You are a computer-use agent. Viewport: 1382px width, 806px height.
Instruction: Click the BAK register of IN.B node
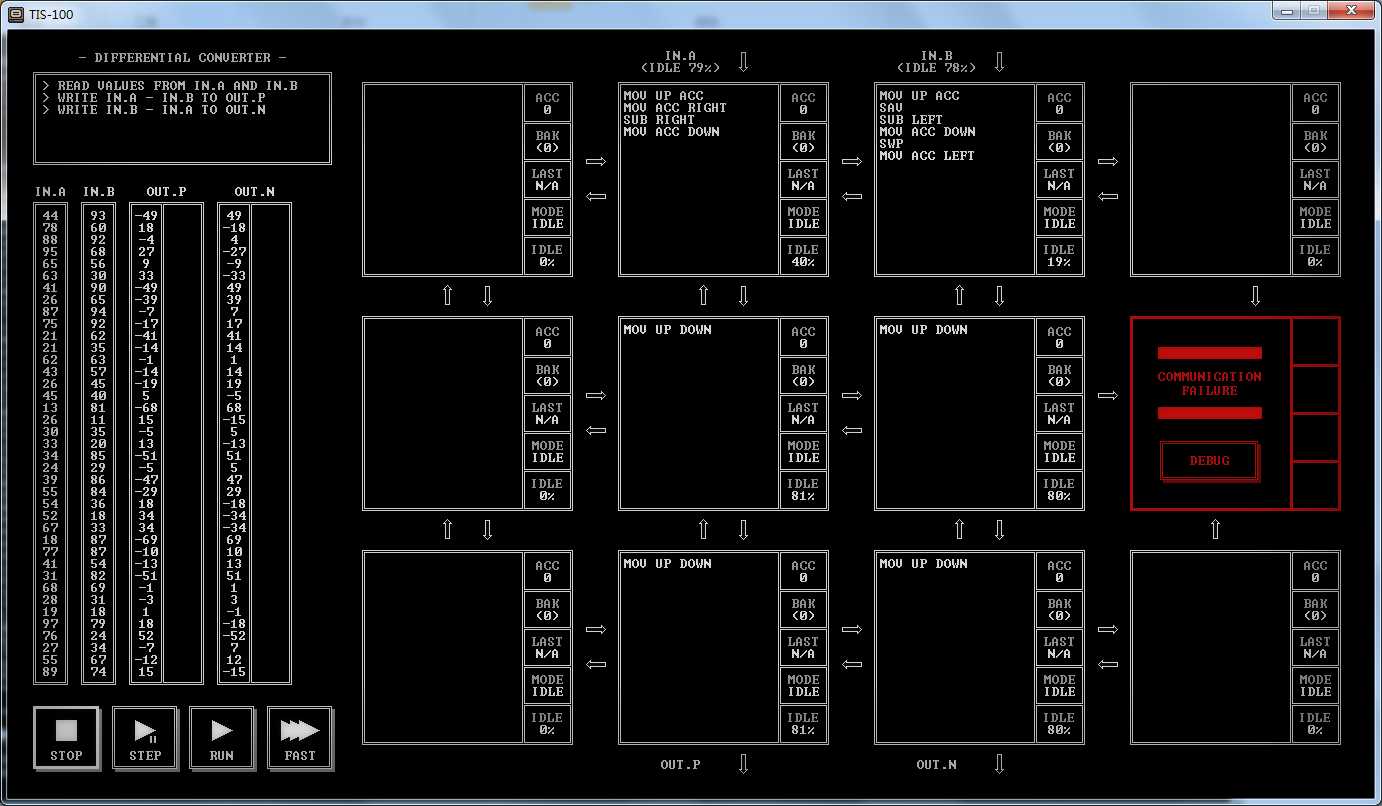1059,141
